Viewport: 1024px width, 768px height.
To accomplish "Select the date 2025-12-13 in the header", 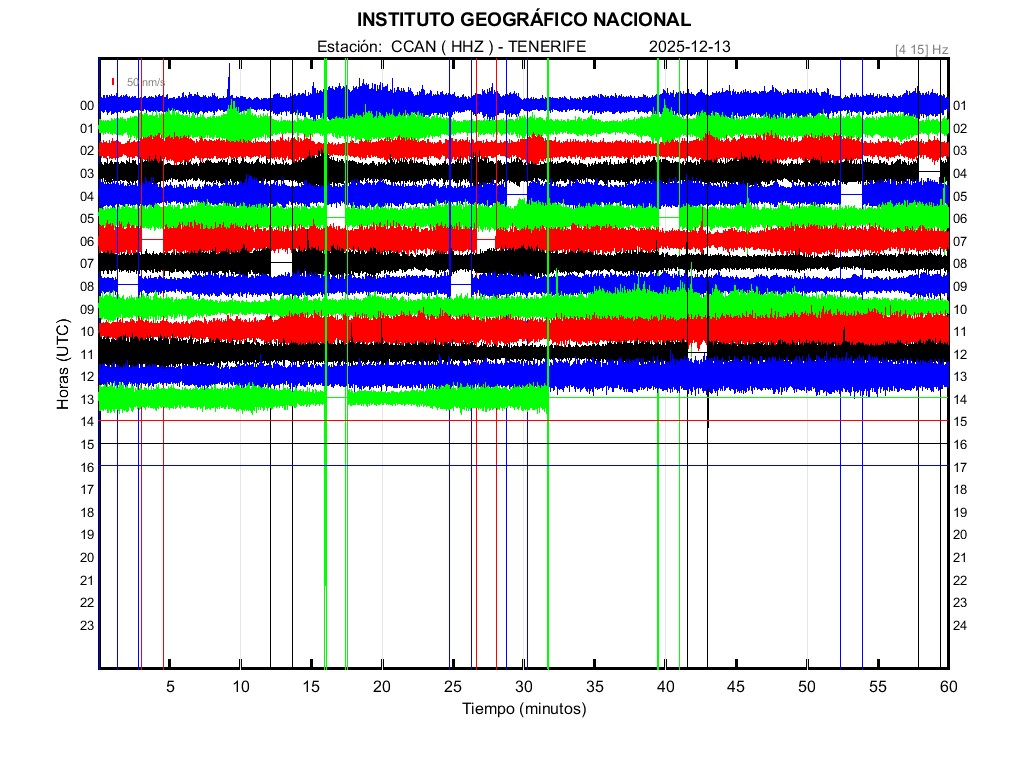I will [691, 47].
